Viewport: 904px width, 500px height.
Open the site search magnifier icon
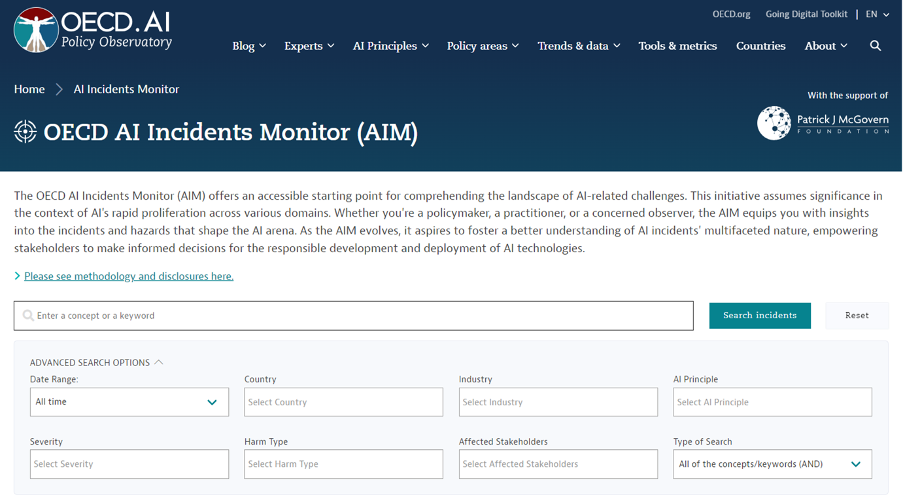(875, 46)
